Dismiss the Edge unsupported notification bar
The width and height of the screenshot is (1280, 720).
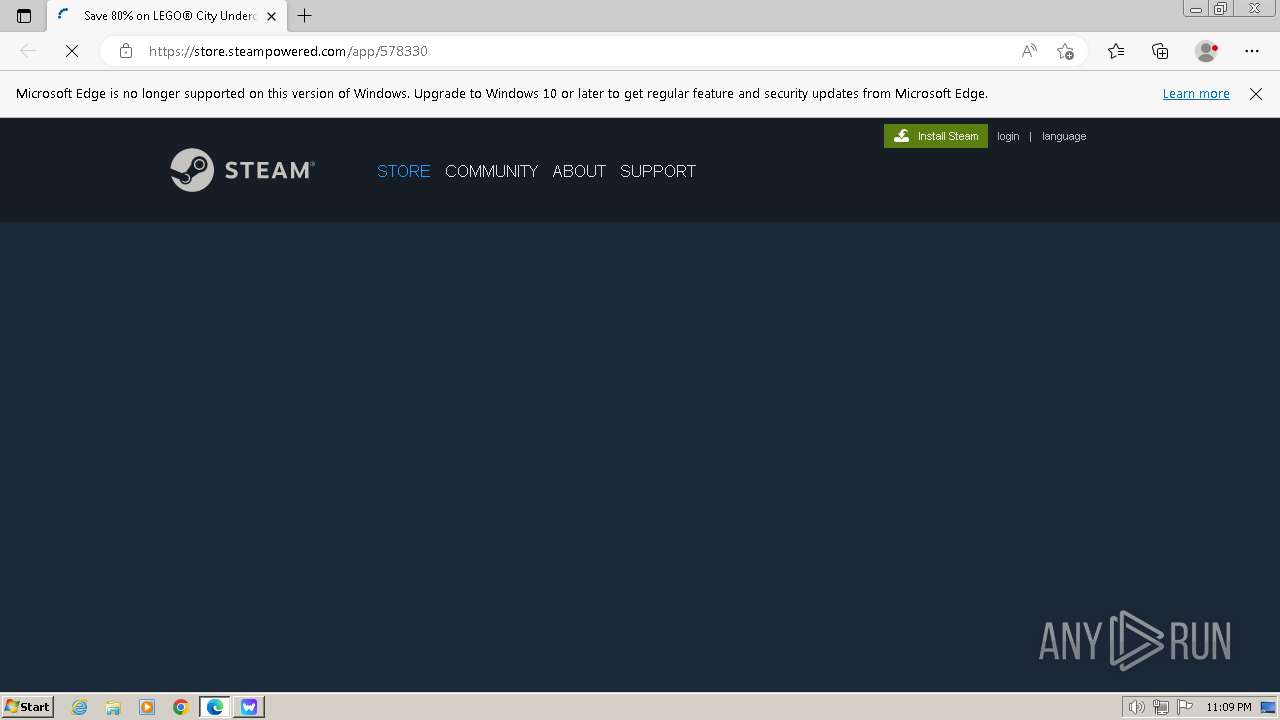tap(1256, 93)
